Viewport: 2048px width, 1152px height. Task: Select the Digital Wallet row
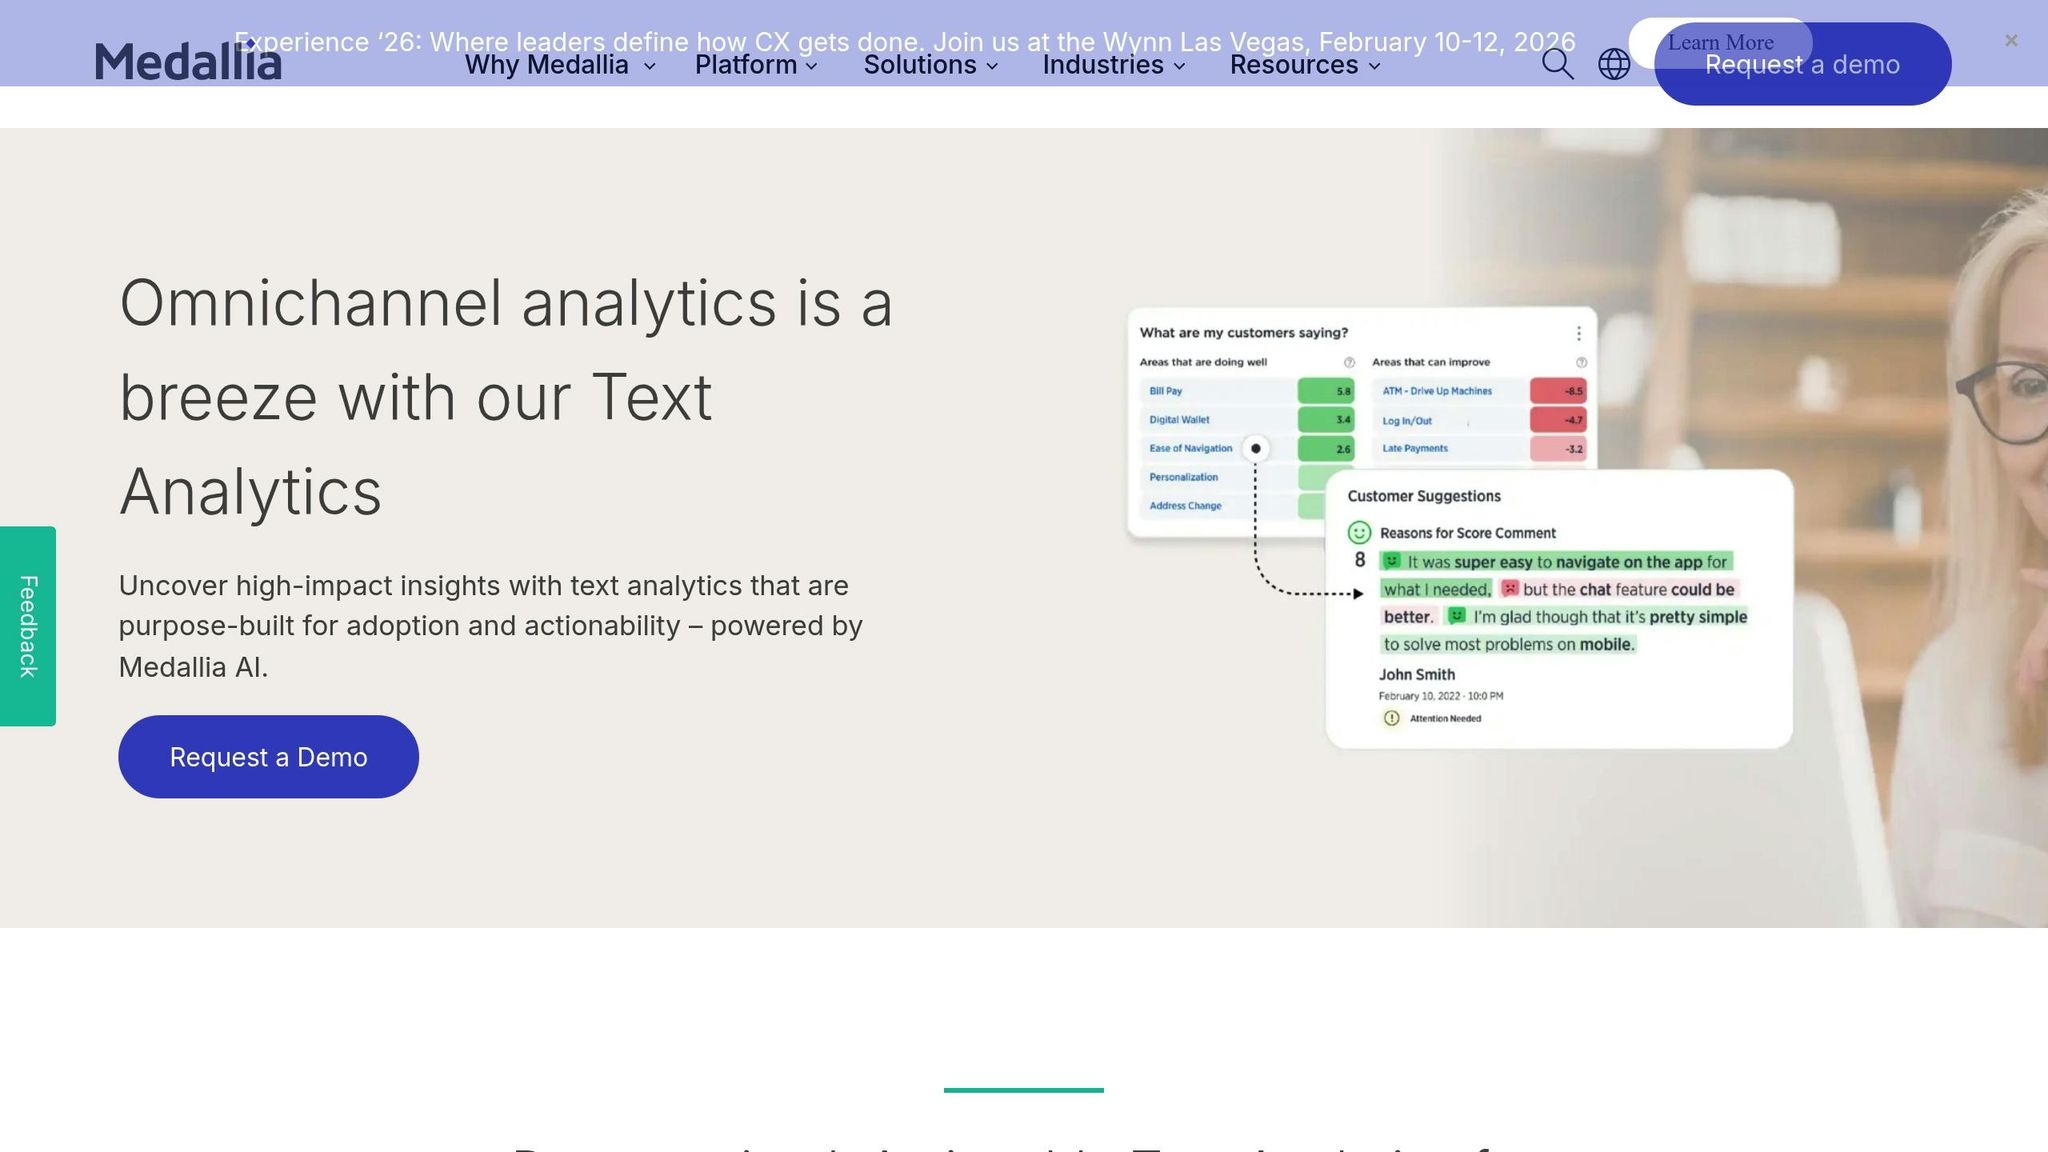pyautogui.click(x=1247, y=420)
